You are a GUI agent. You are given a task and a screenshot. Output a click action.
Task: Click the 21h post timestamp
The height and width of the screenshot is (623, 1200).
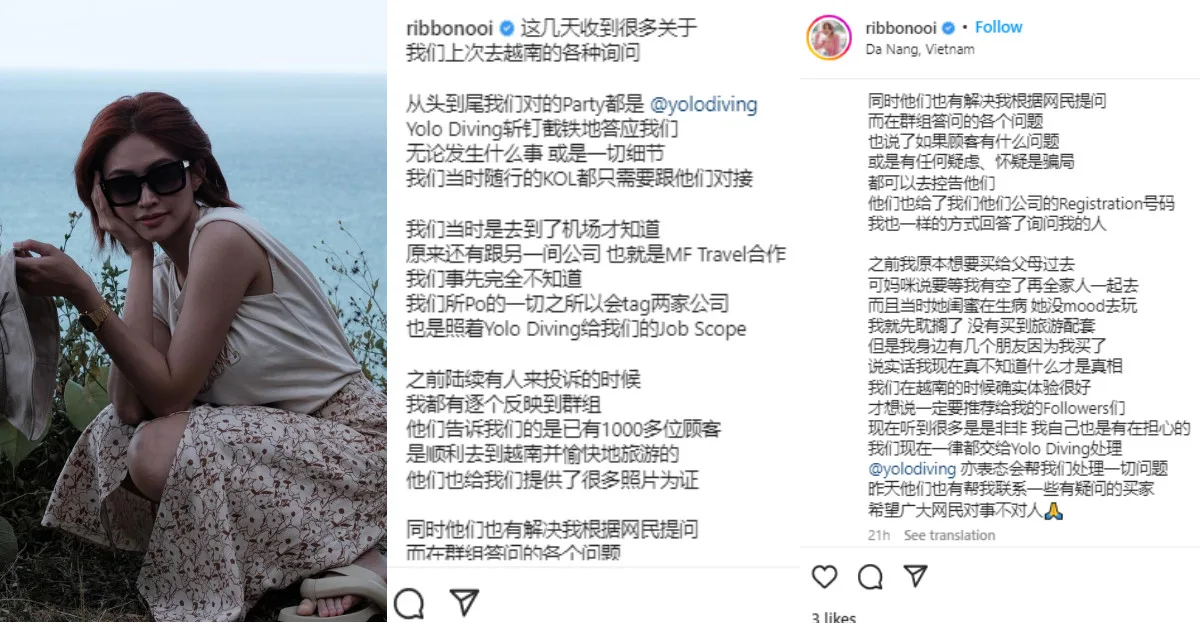pyautogui.click(x=878, y=536)
